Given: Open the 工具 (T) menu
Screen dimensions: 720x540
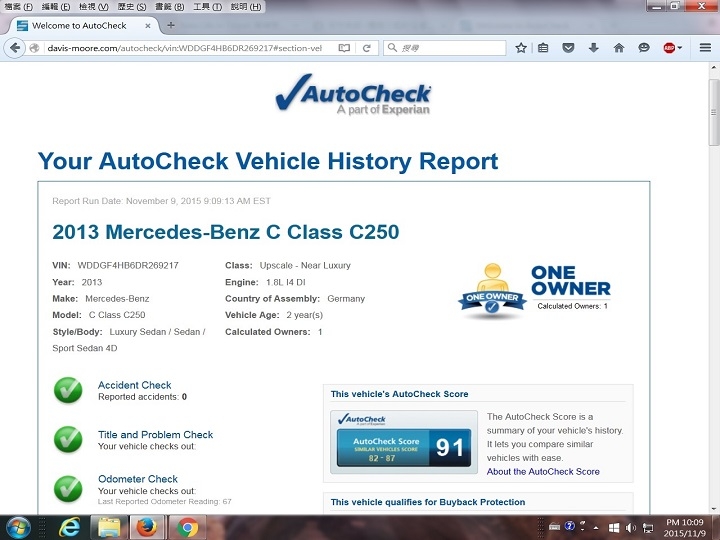Looking at the screenshot, I should pos(207,6).
